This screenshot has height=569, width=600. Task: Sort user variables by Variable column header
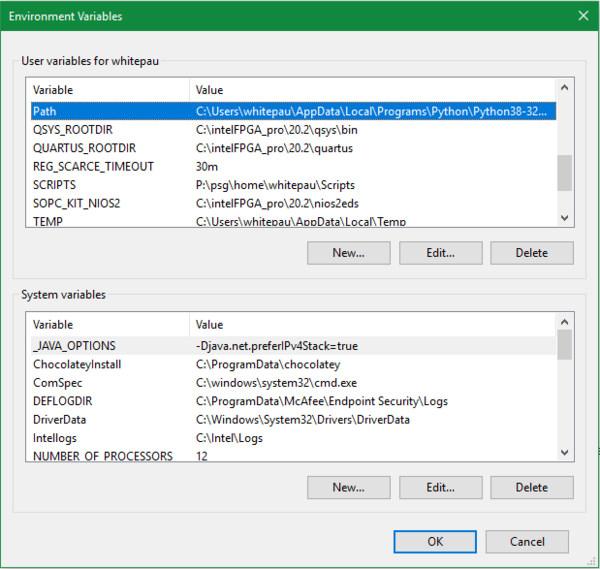(107, 90)
